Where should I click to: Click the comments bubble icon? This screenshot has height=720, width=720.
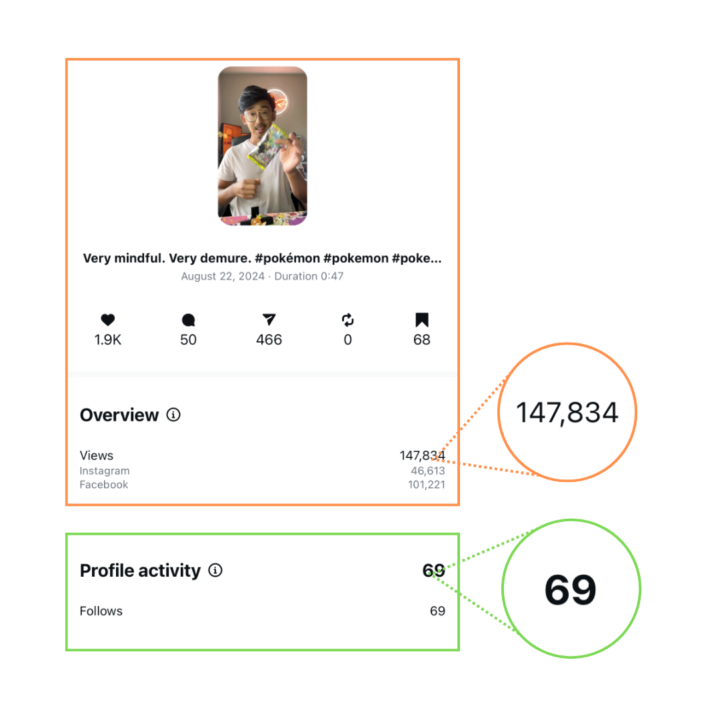(x=188, y=320)
